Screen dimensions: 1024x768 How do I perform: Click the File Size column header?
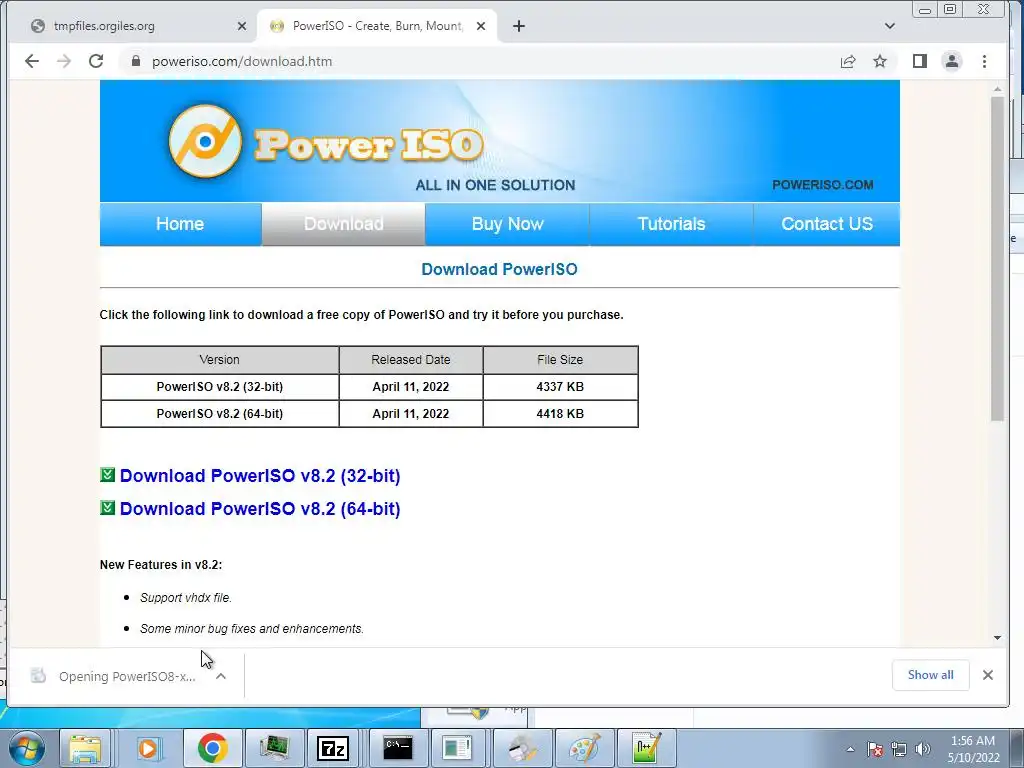coord(560,360)
